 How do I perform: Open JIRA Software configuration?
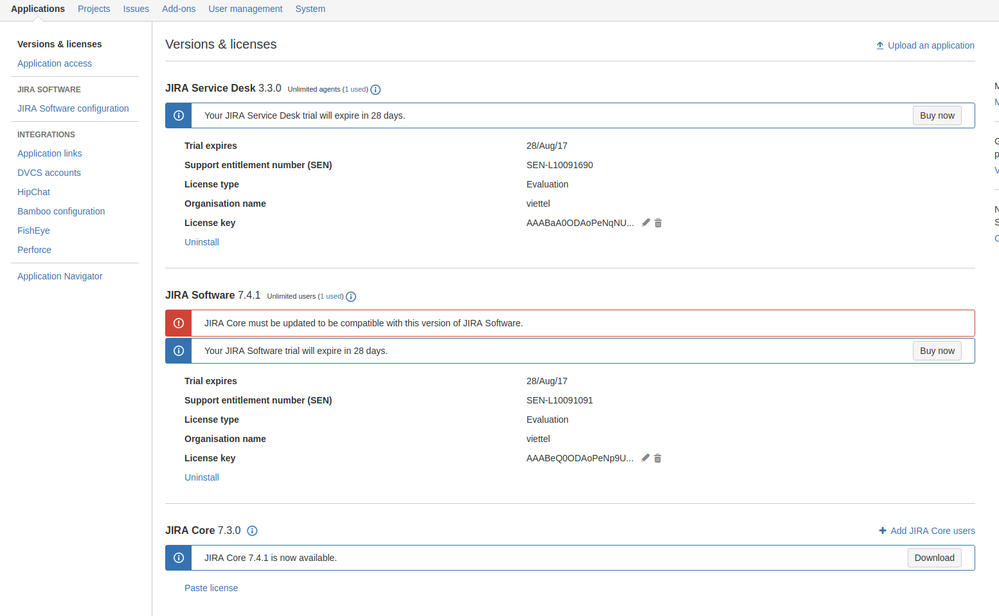tap(73, 108)
